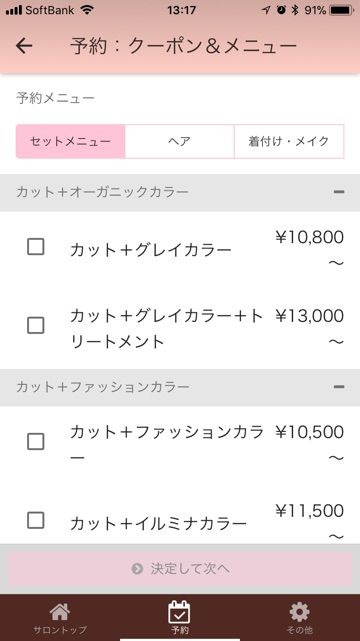
Task: Tap the 決定して次へ button
Action: (180, 569)
